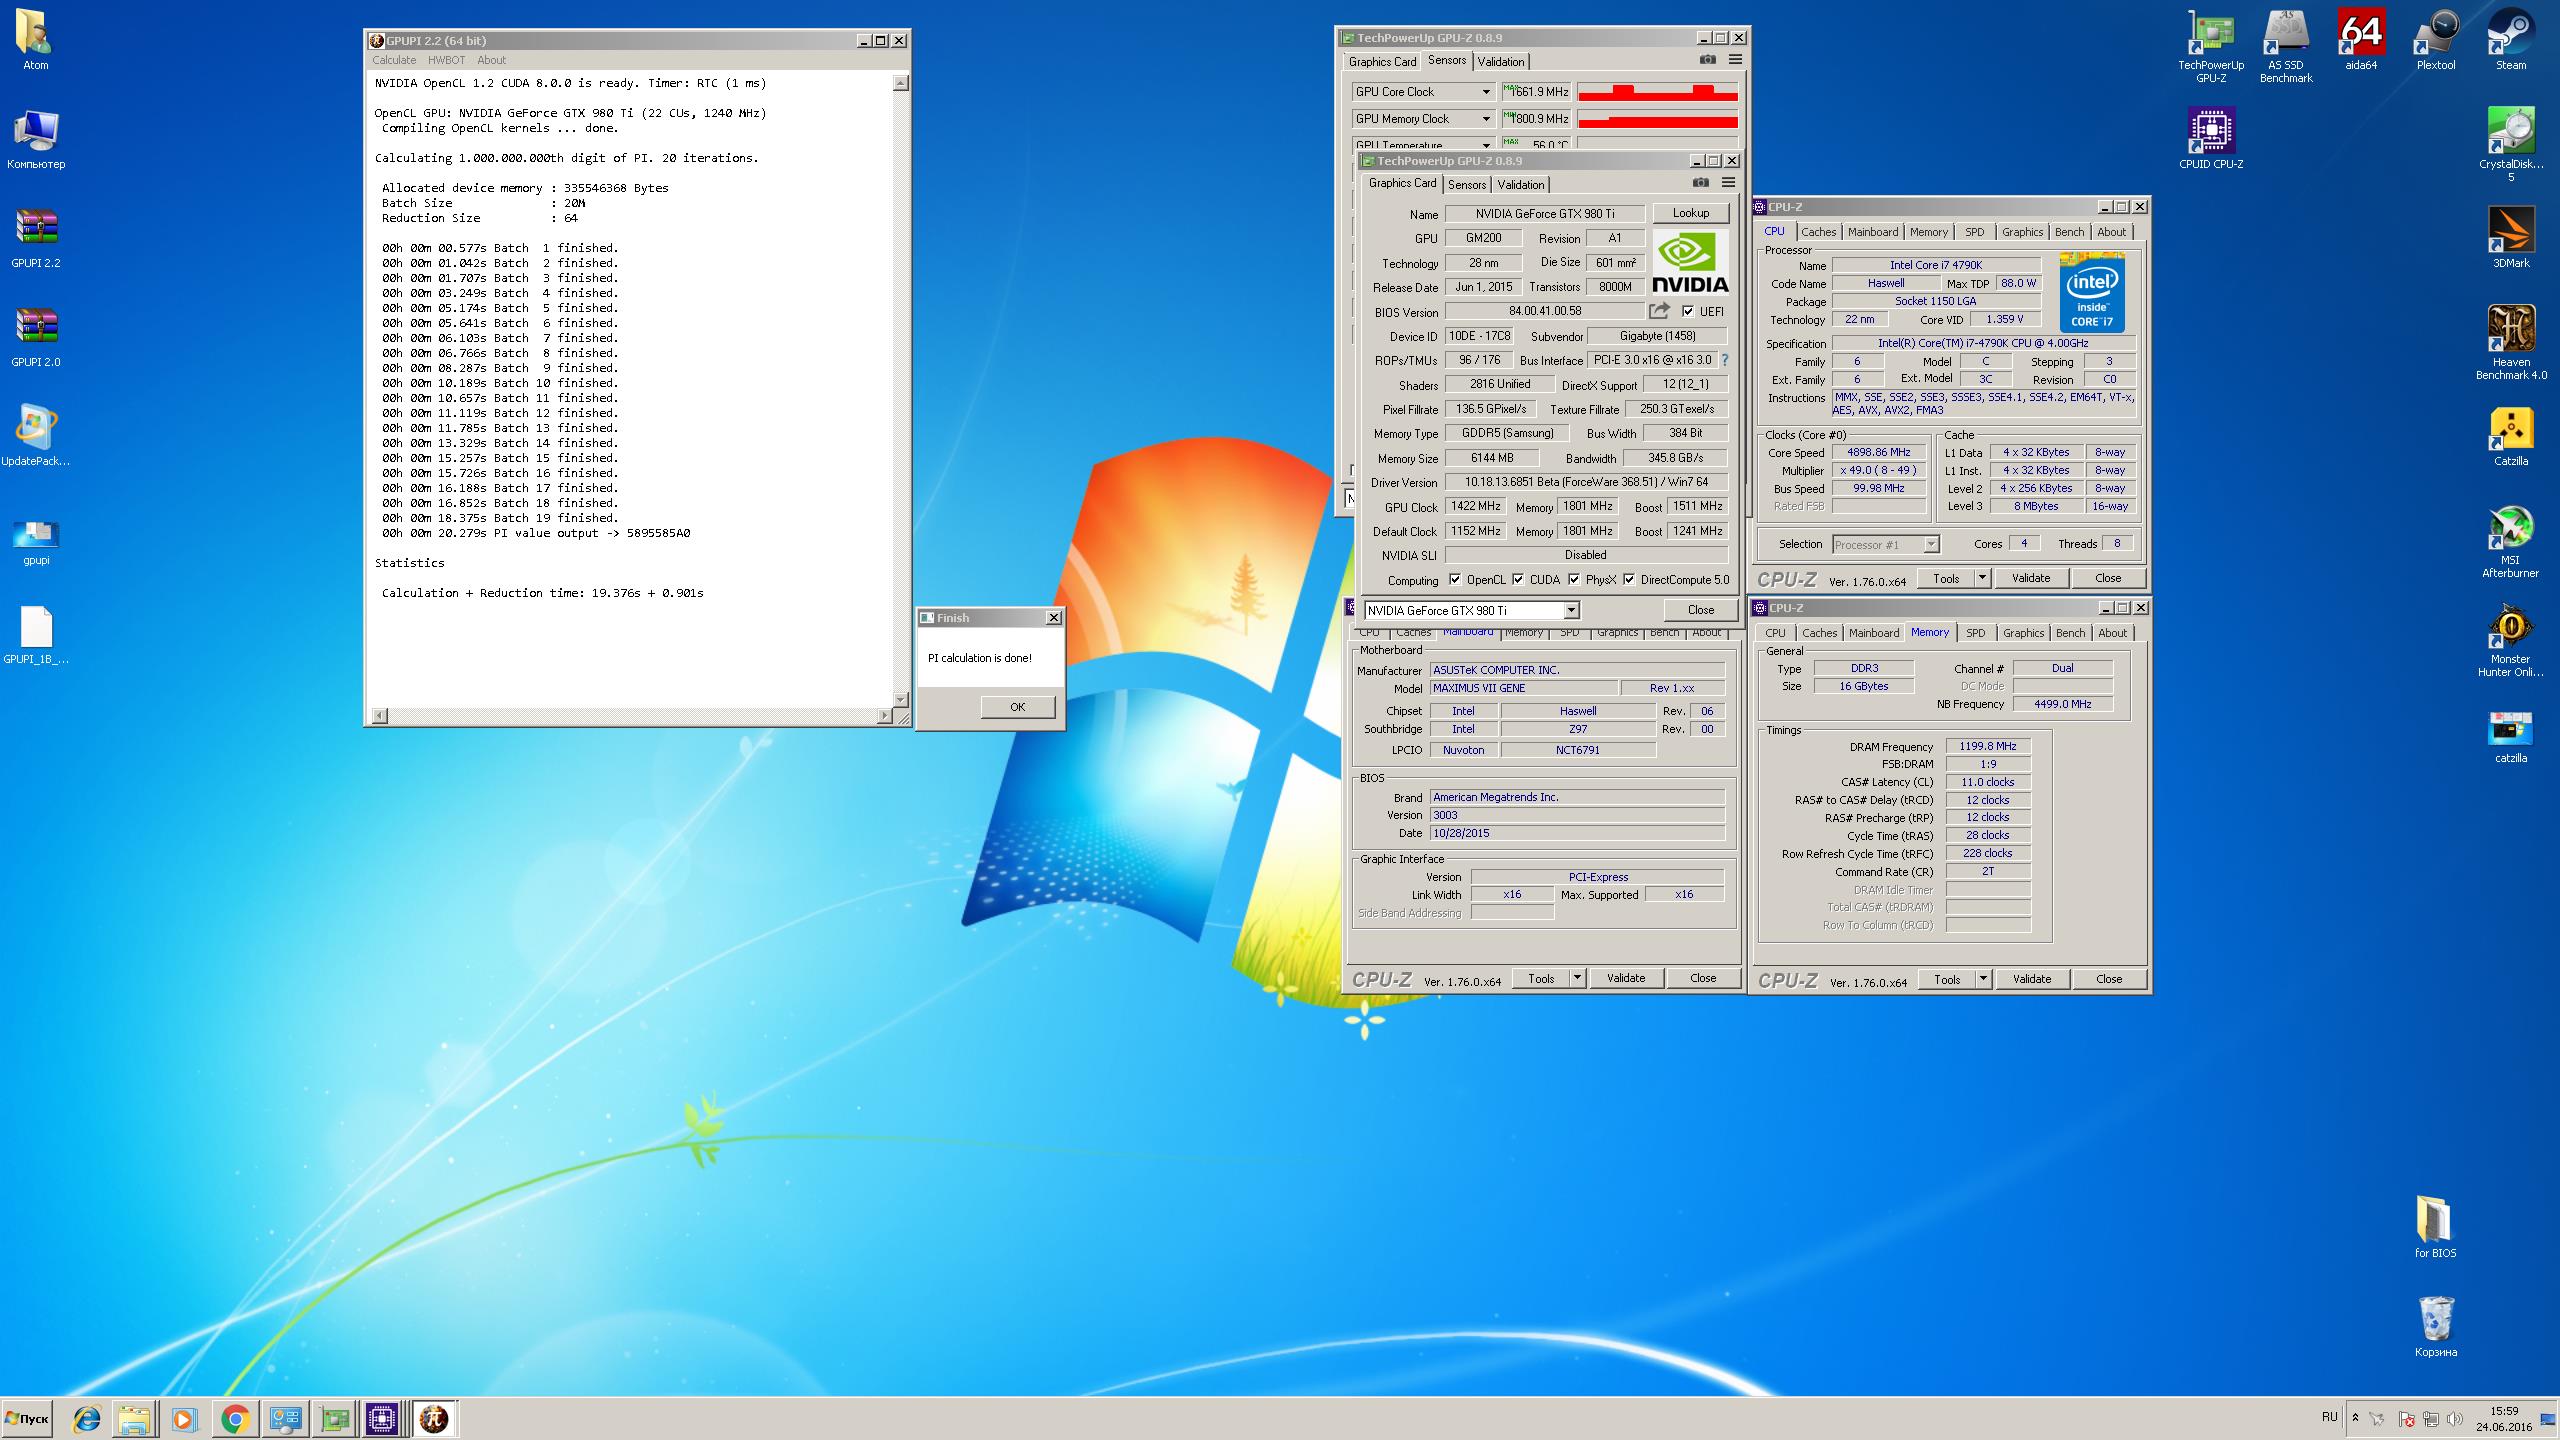Click GPU-Z screenshot camera icon in front window
The image size is (2560, 1440).
[1701, 183]
